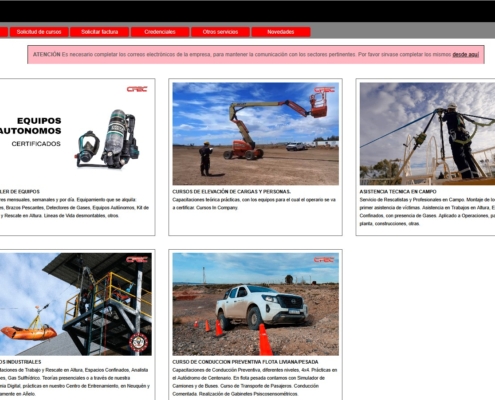The image size is (495, 400).
Task: Click the partially visible red menu button at left
Action: (4, 32)
